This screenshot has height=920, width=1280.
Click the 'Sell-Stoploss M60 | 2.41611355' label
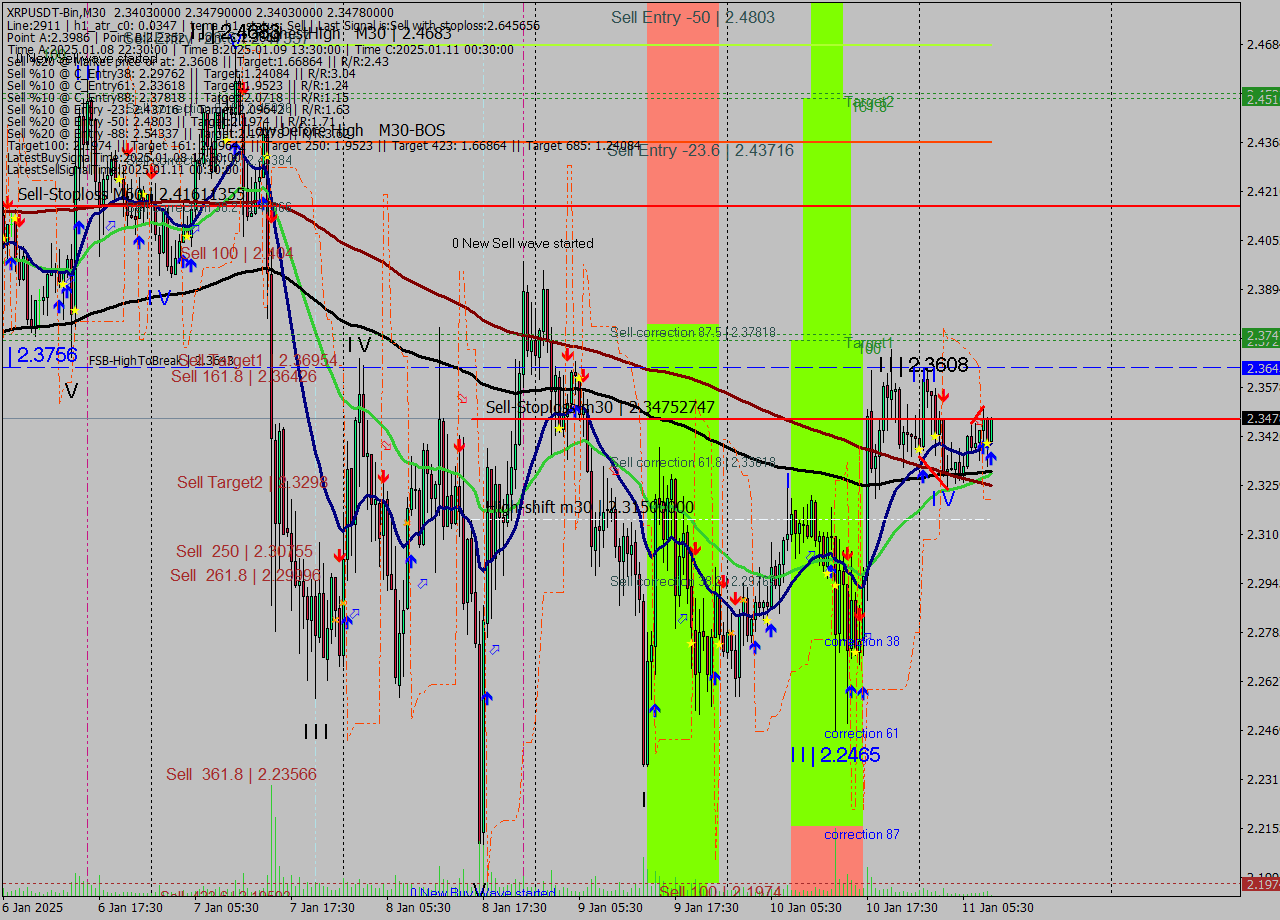point(130,194)
